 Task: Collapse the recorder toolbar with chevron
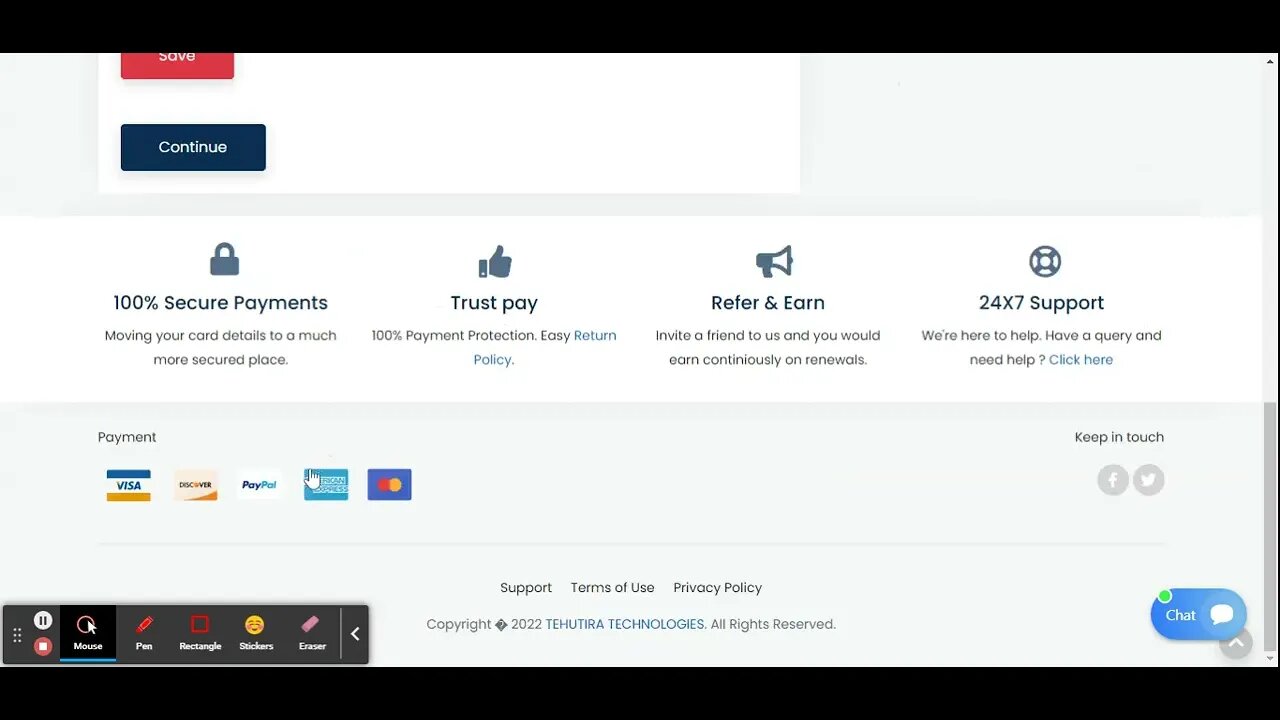(355, 634)
